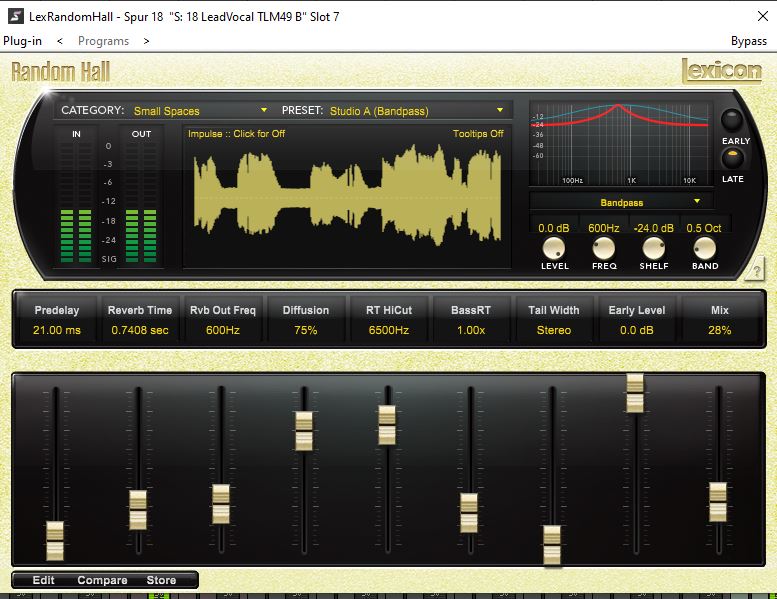
Task: Click the Compare button
Action: (102, 580)
